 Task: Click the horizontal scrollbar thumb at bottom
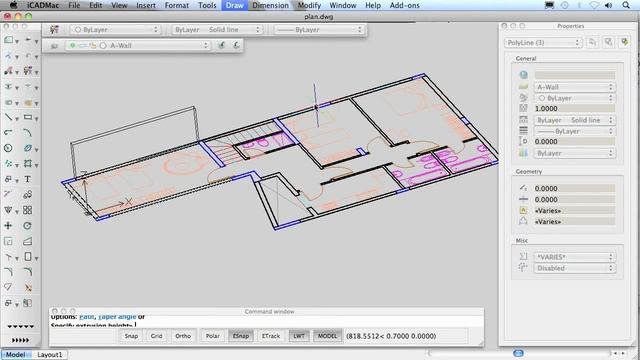click(518, 353)
